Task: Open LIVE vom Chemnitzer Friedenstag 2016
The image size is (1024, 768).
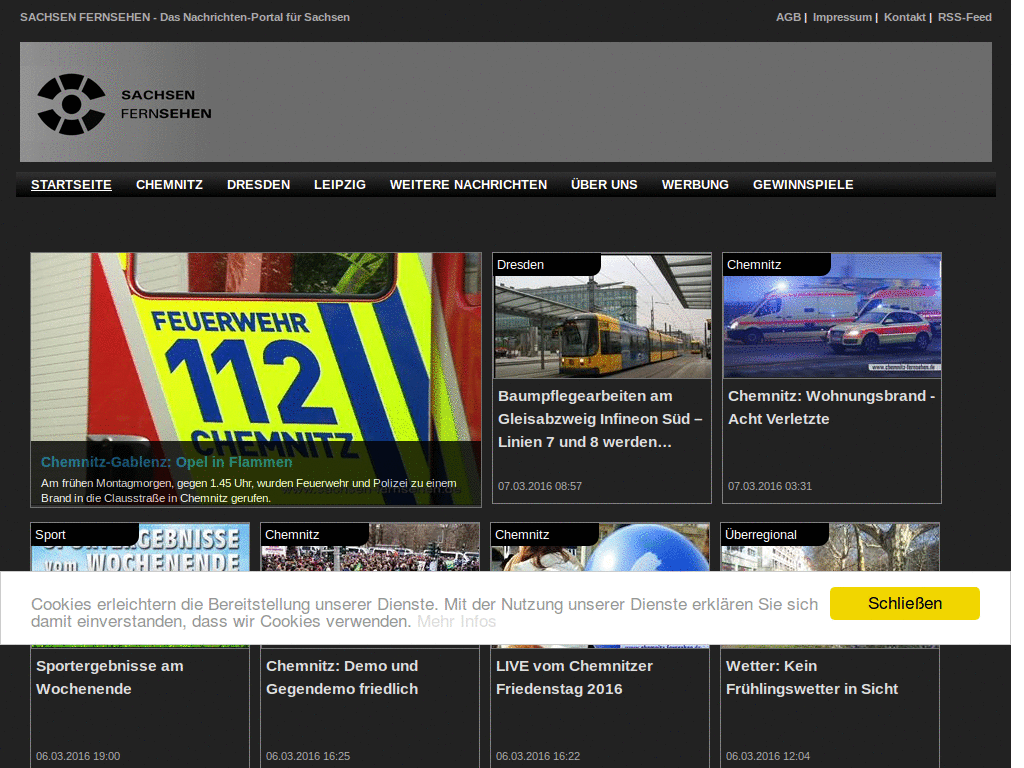Action: pyautogui.click(x=574, y=677)
